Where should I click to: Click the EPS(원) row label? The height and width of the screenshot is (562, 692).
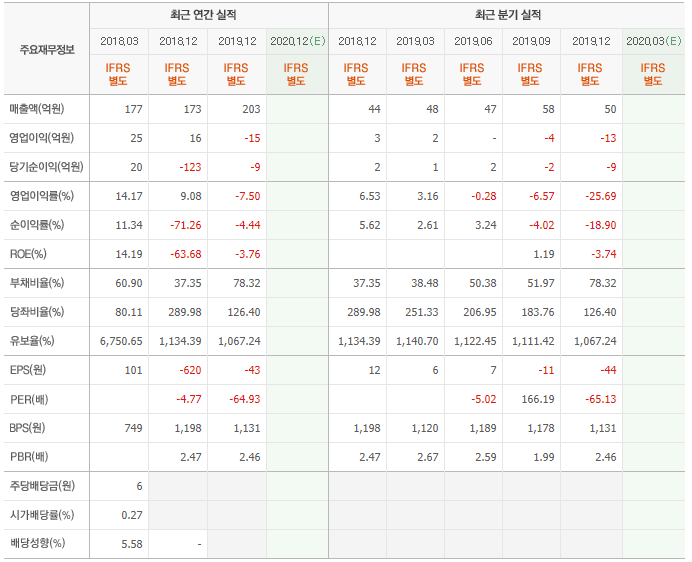[x=28, y=370]
